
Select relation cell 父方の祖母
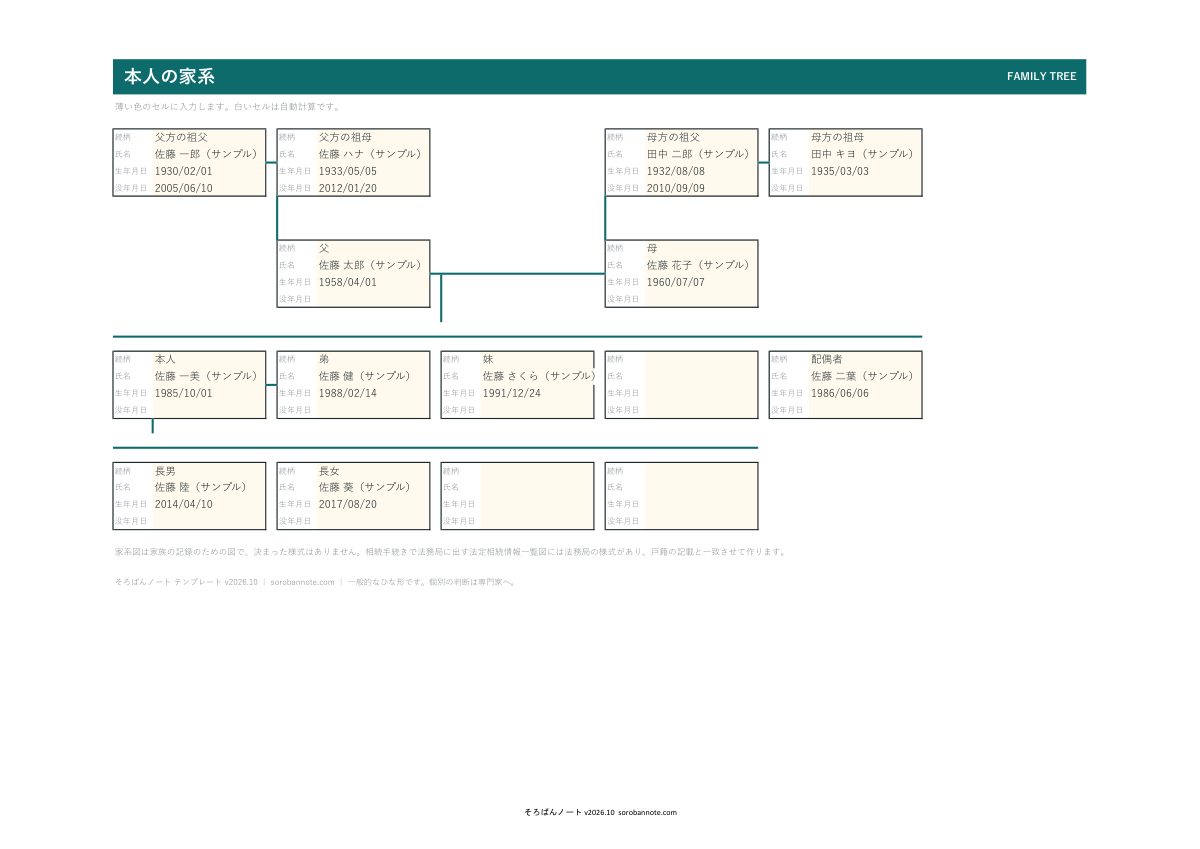[x=373, y=137]
